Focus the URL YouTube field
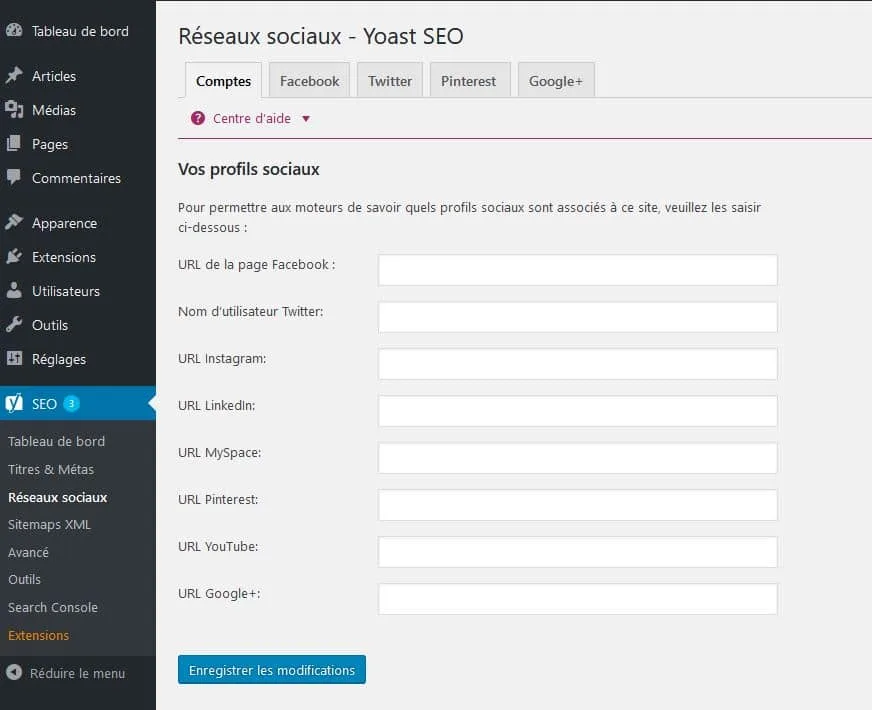This screenshot has width=872, height=710. pos(578,552)
